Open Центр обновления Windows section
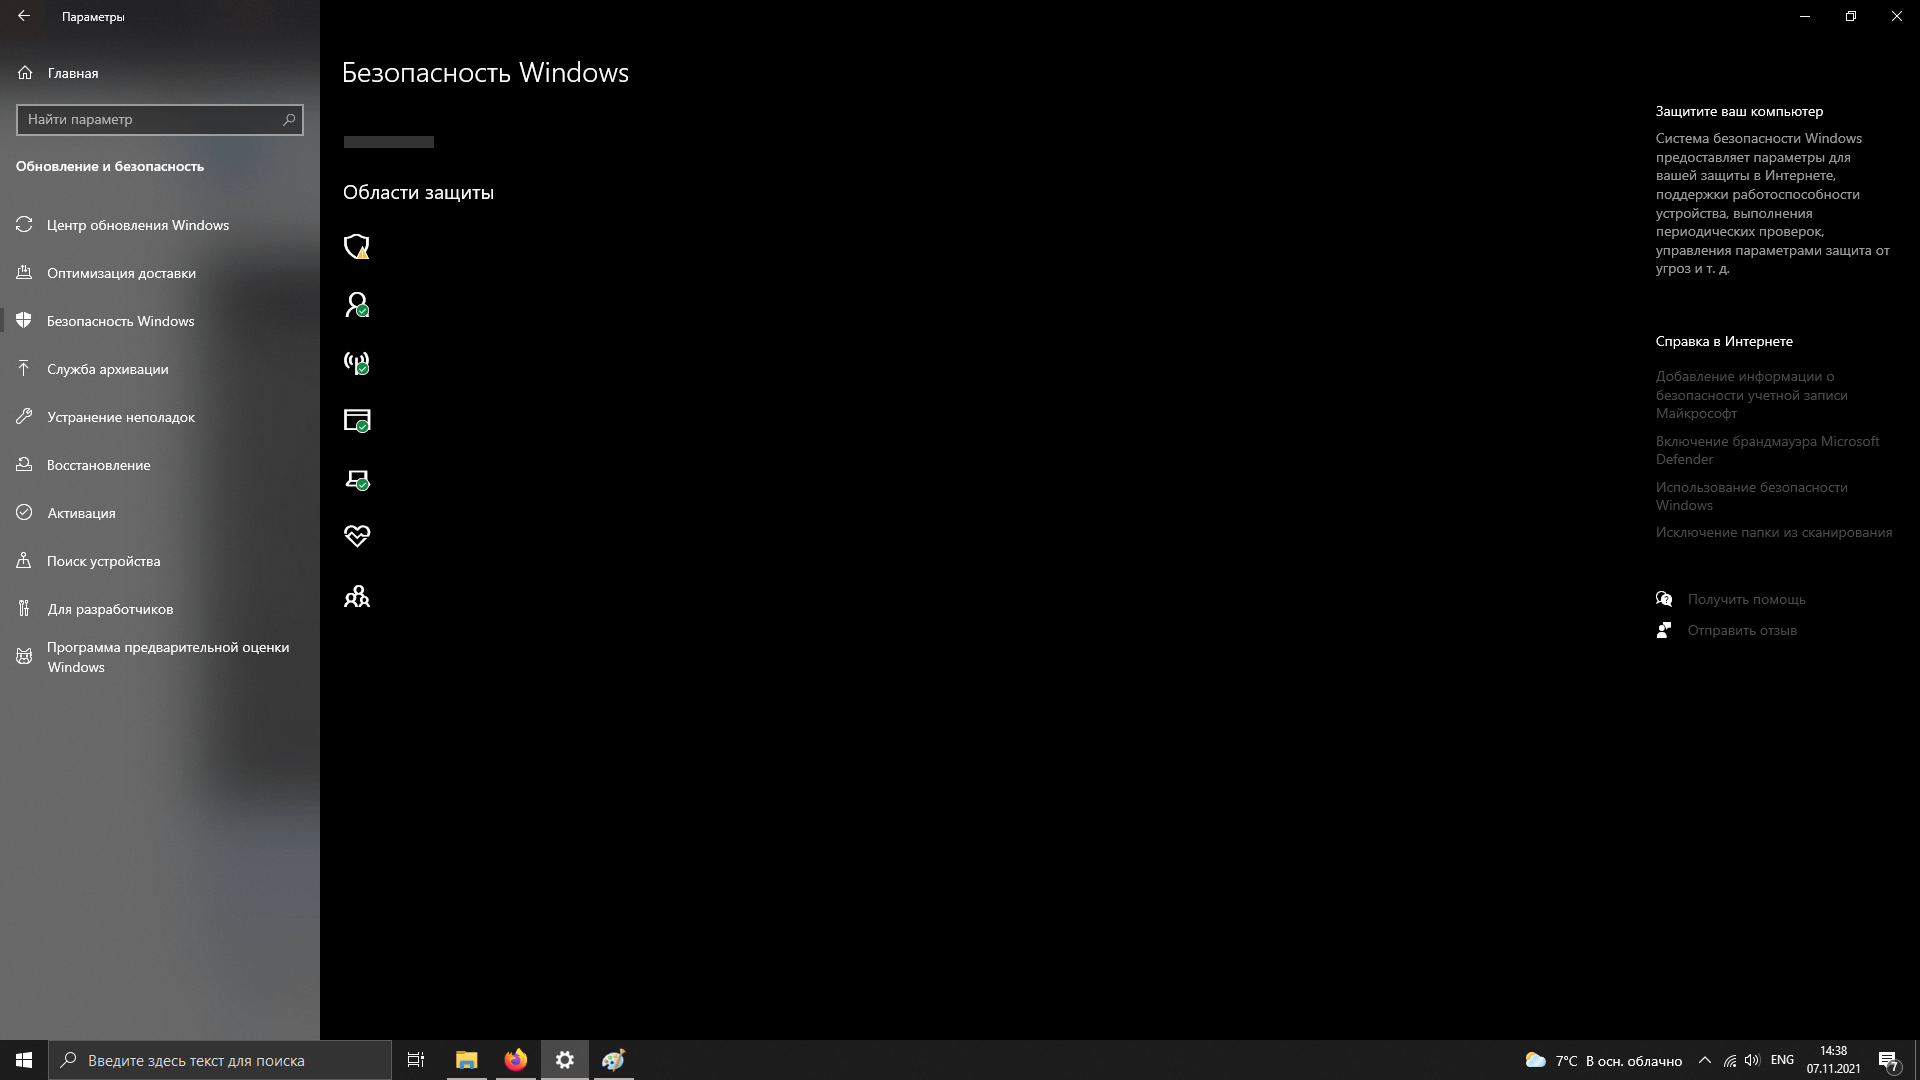Image resolution: width=1920 pixels, height=1080 pixels. click(x=160, y=225)
